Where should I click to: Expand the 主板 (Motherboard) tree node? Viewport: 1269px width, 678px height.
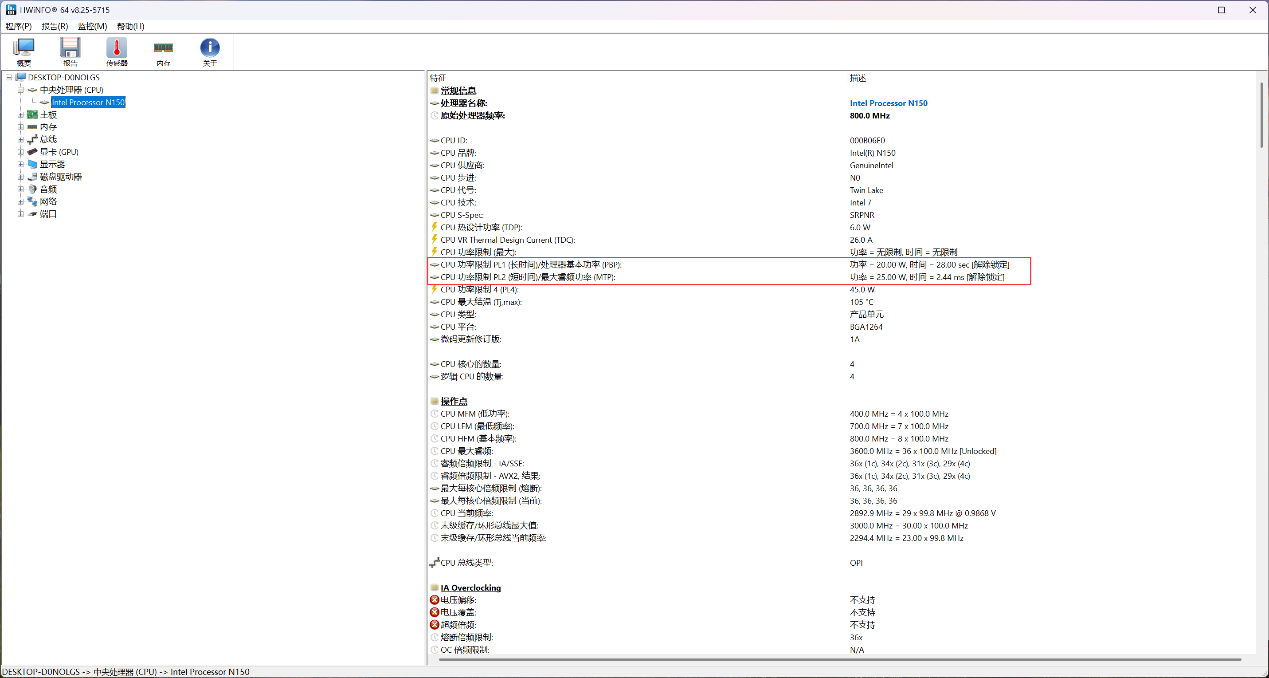coord(20,115)
